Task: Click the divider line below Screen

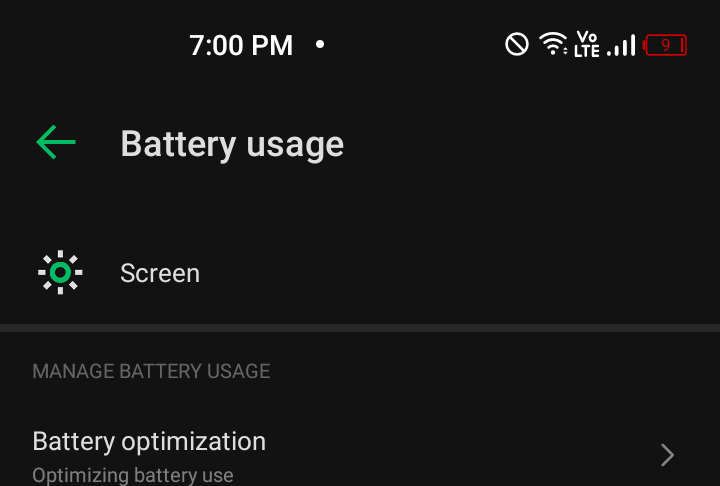Action: pyautogui.click(x=360, y=328)
